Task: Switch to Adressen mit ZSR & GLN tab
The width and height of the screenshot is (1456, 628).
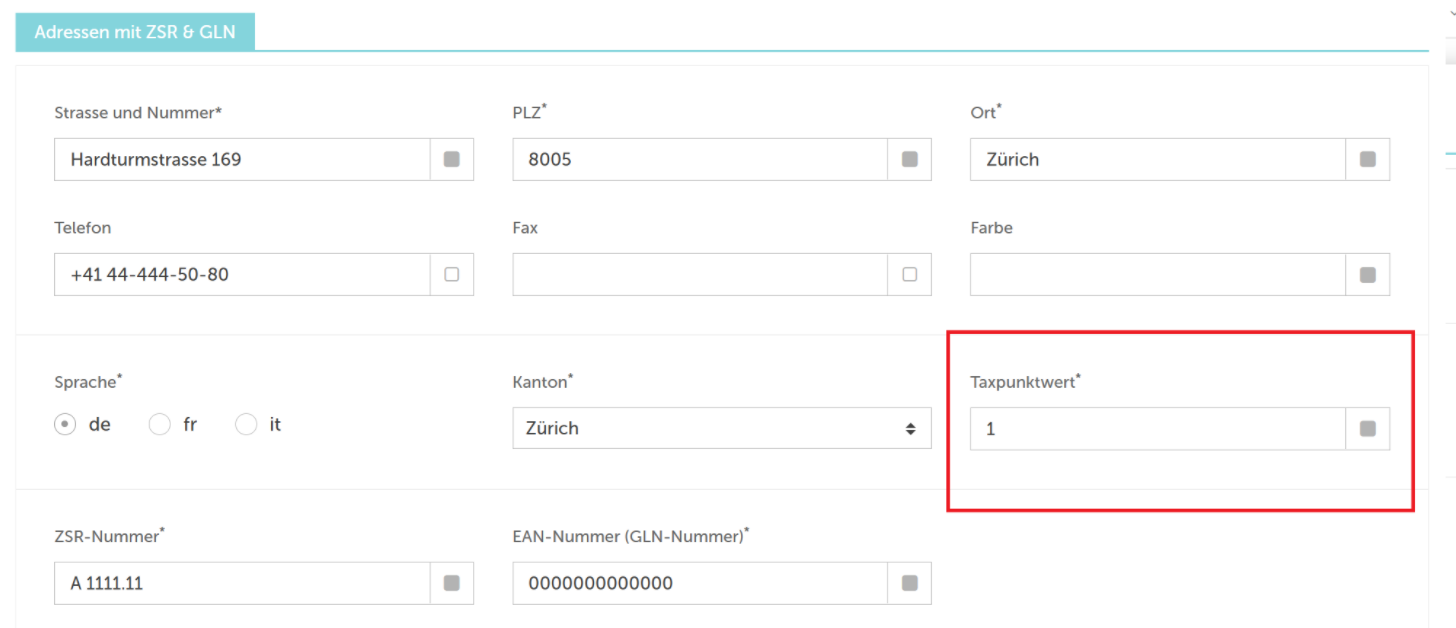Action: pyautogui.click(x=135, y=32)
